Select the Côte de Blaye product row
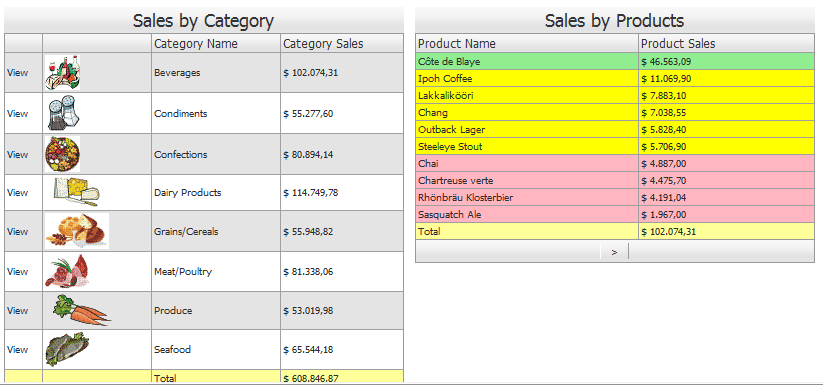823x385 pixels. (x=615, y=61)
